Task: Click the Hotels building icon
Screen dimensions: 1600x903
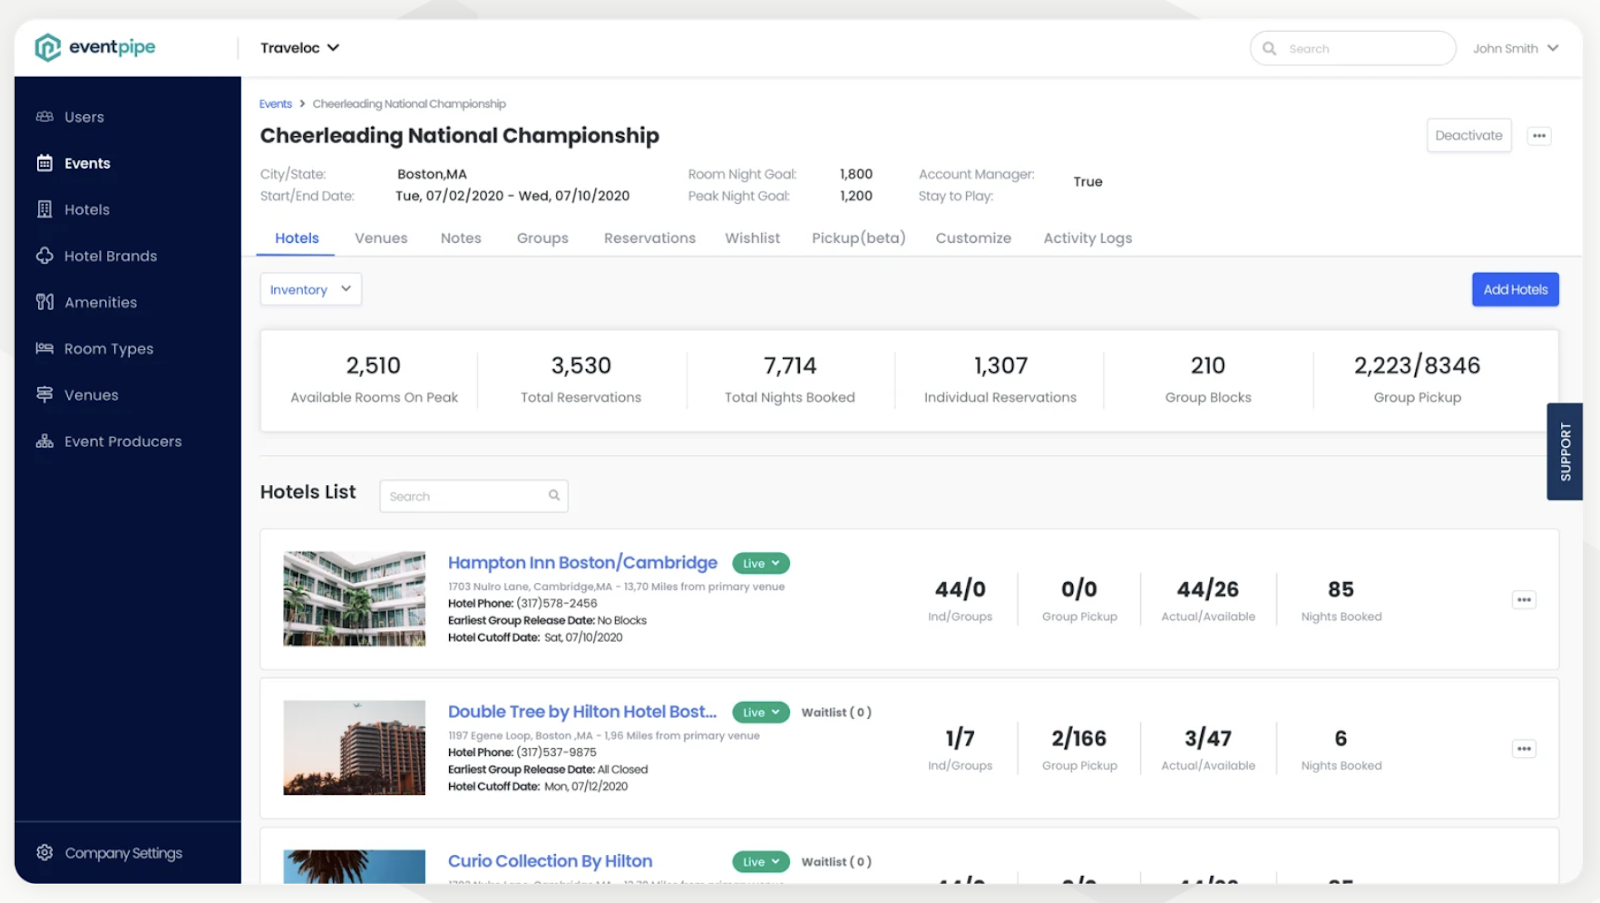Action: (x=44, y=209)
